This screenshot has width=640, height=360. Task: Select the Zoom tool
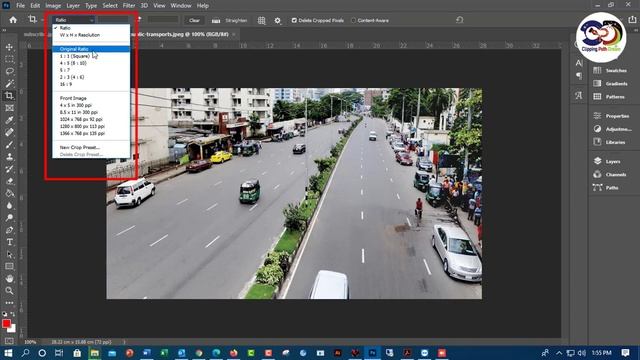pyautogui.click(x=9, y=291)
